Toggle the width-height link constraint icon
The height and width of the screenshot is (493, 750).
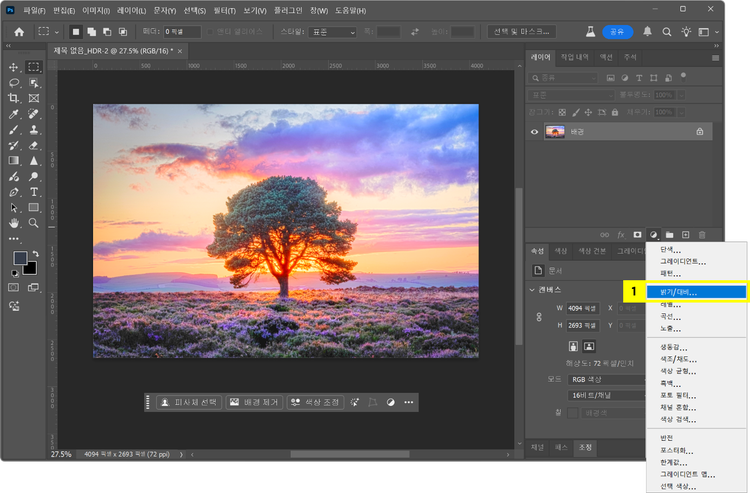tap(541, 317)
